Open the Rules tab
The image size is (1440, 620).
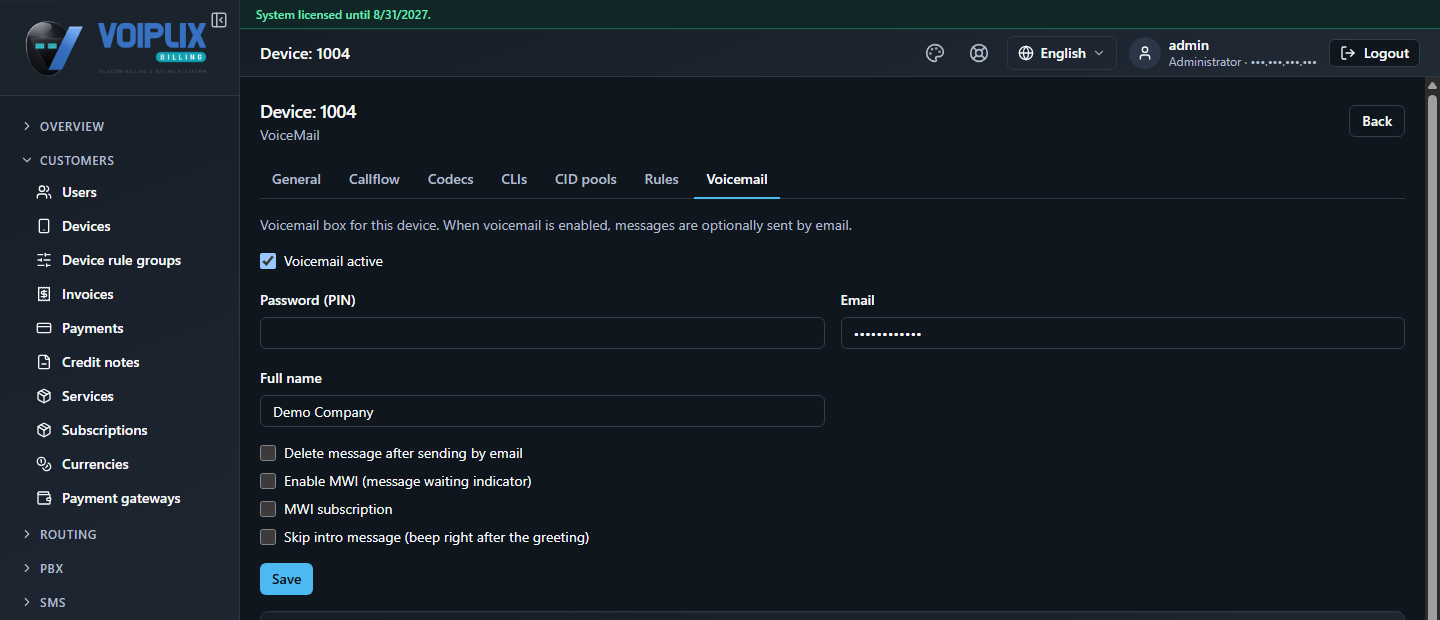pos(662,179)
